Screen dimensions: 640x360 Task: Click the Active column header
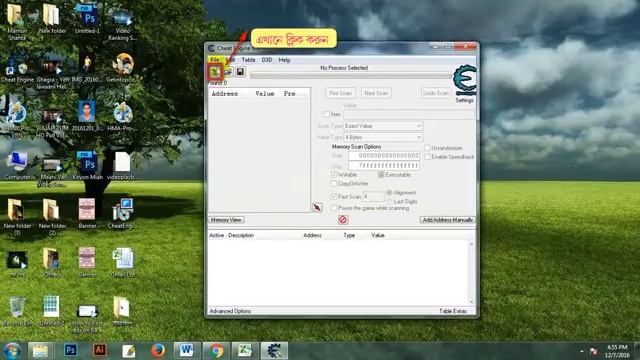(217, 236)
